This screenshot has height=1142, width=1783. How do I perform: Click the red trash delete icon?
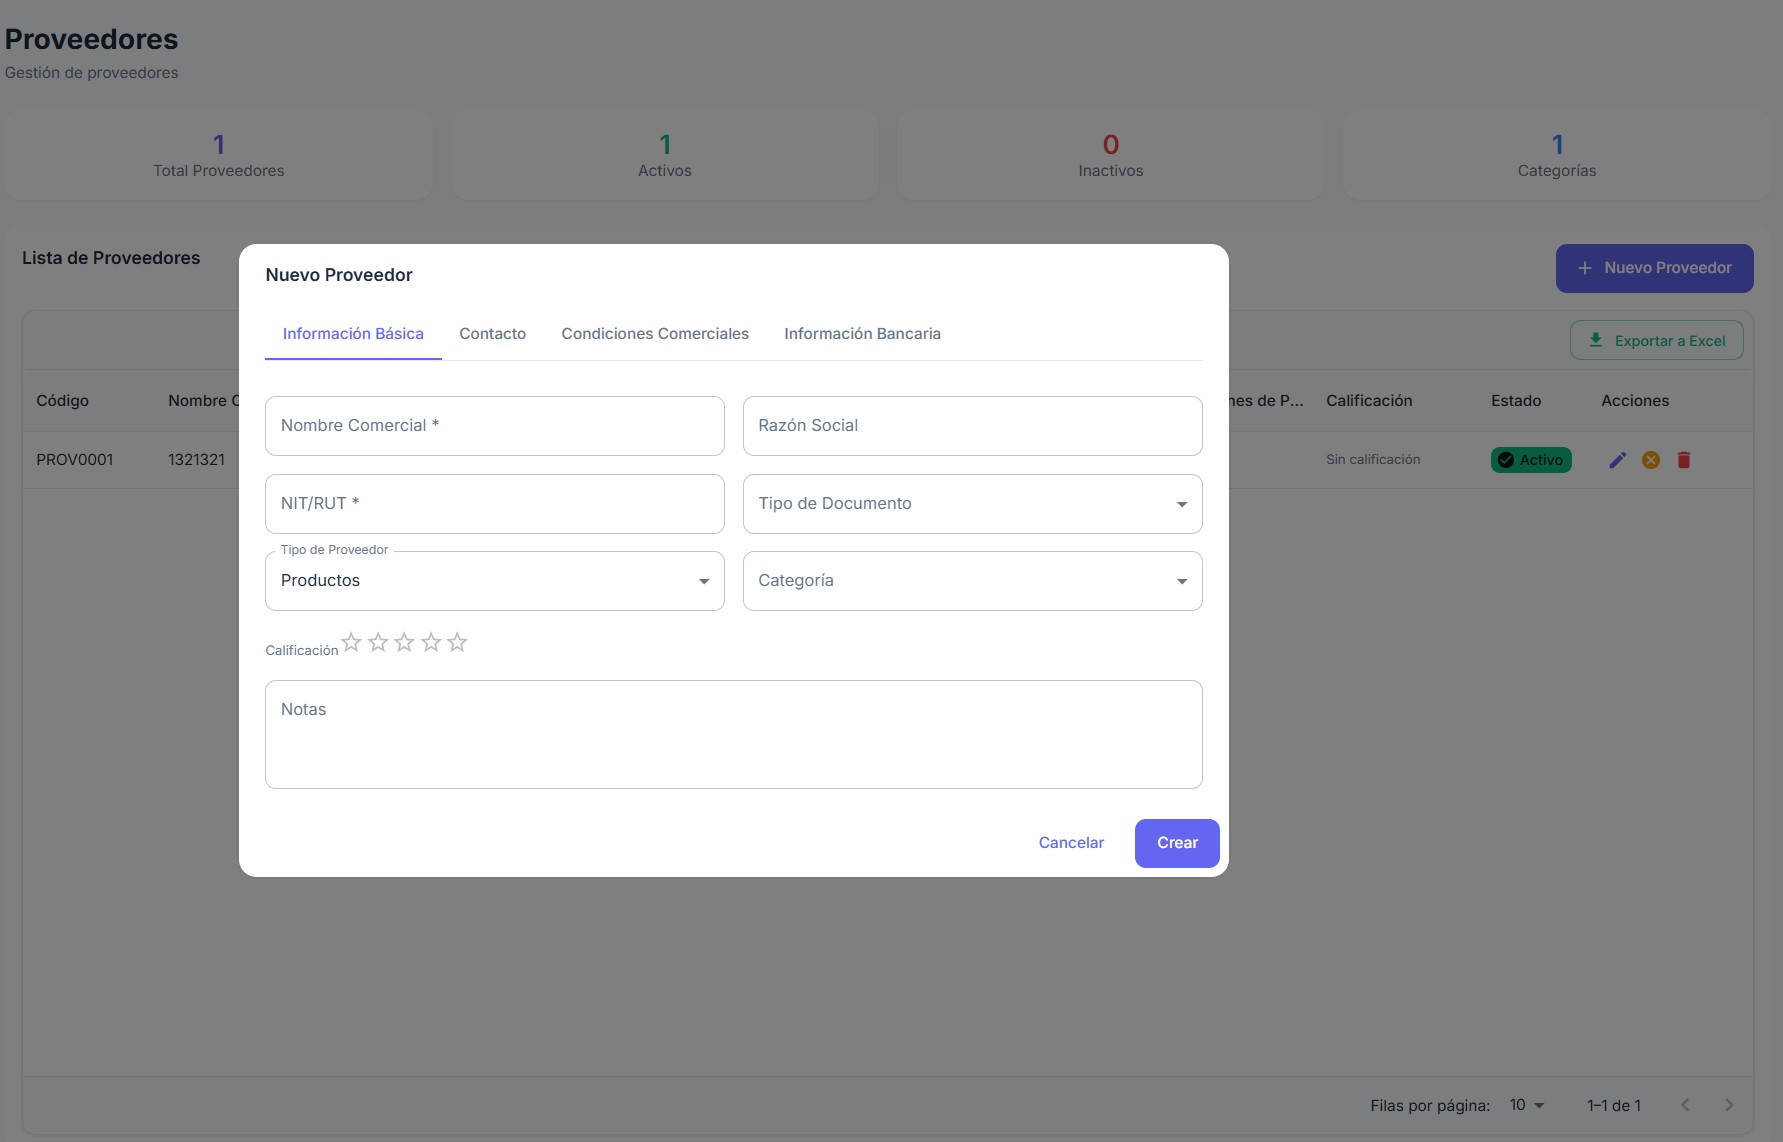click(1684, 460)
